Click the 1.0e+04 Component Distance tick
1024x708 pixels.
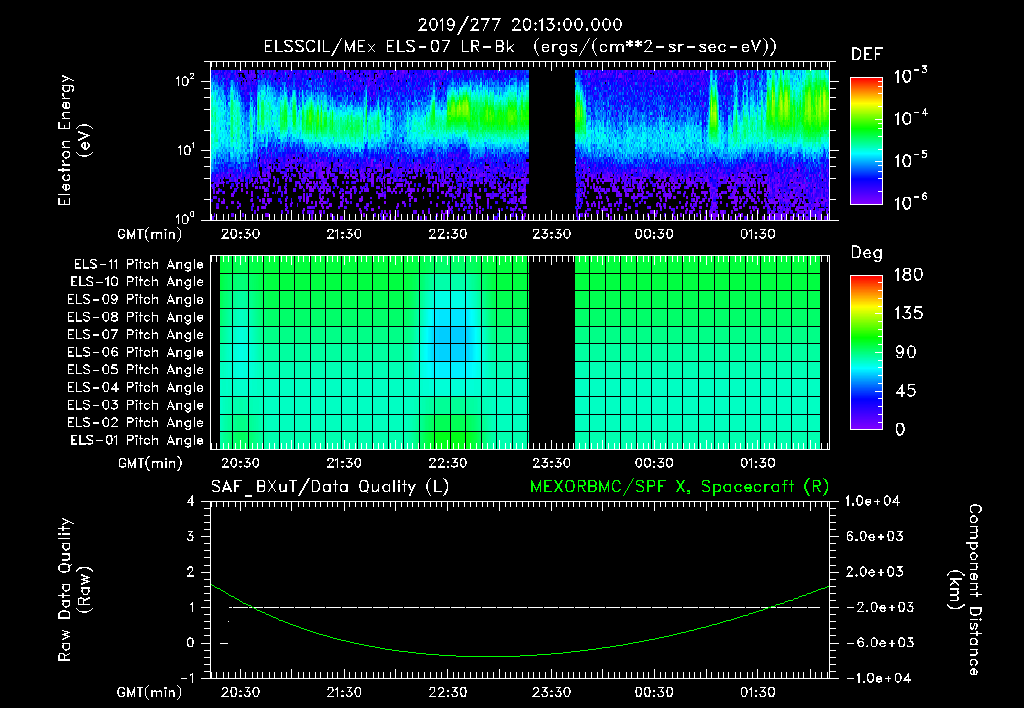point(872,502)
